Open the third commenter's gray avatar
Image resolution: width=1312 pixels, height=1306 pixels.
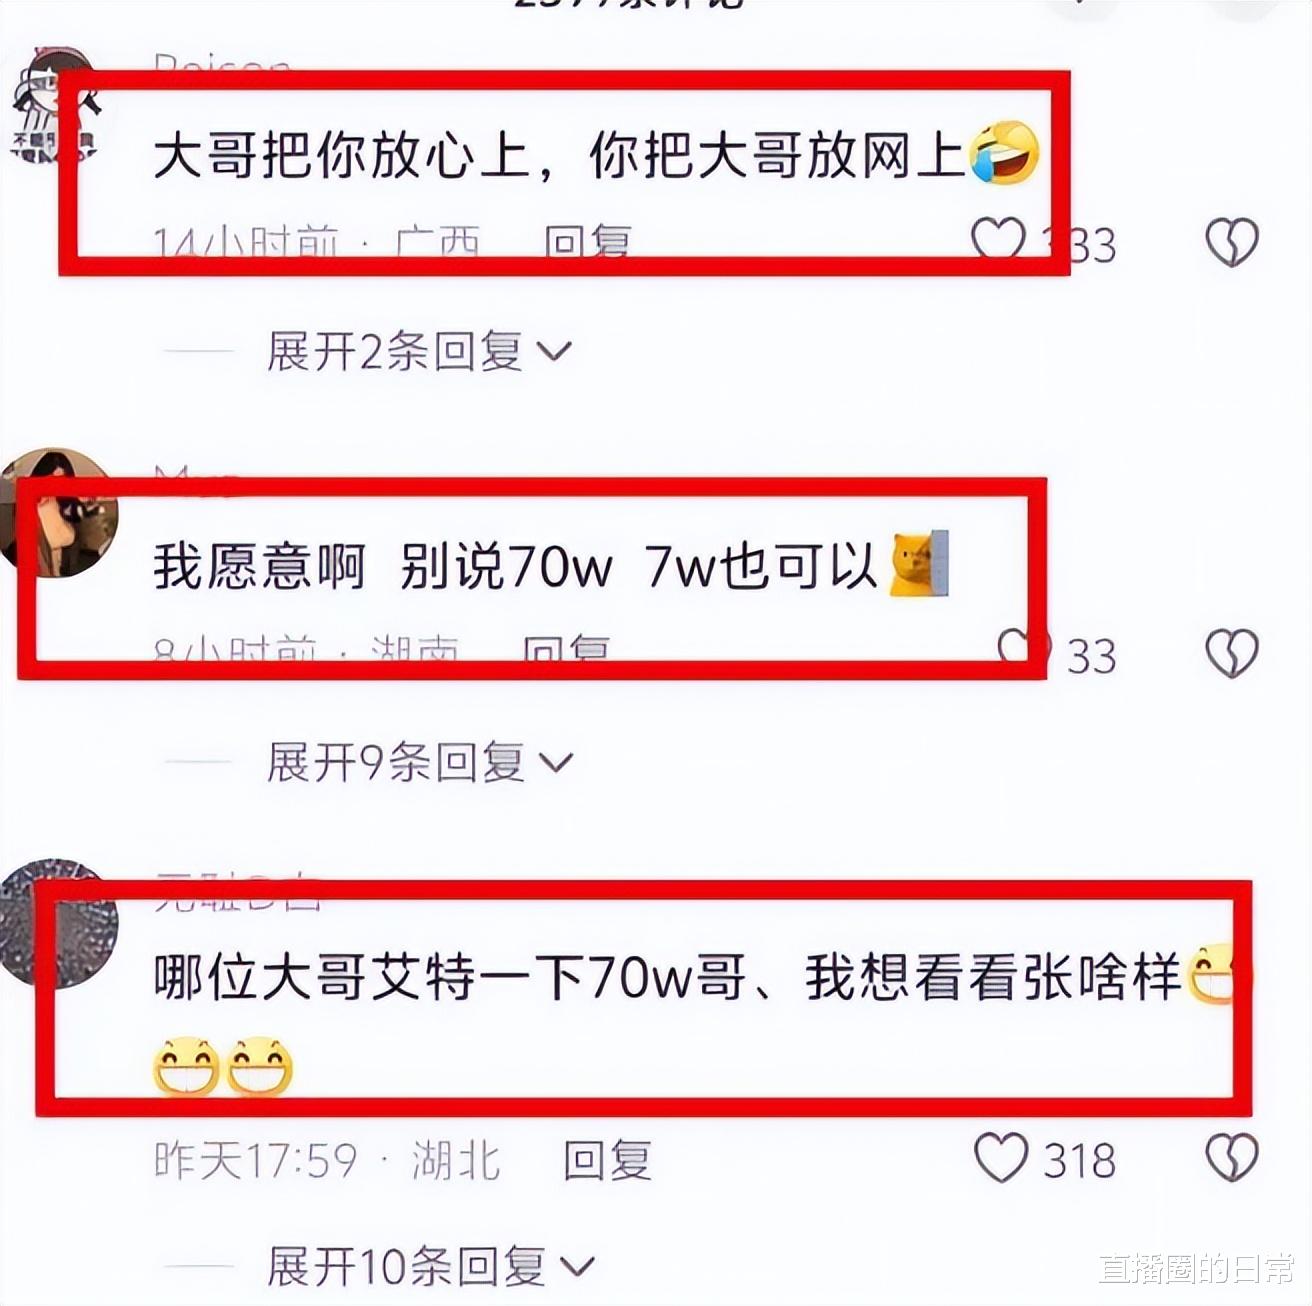(x=58, y=922)
